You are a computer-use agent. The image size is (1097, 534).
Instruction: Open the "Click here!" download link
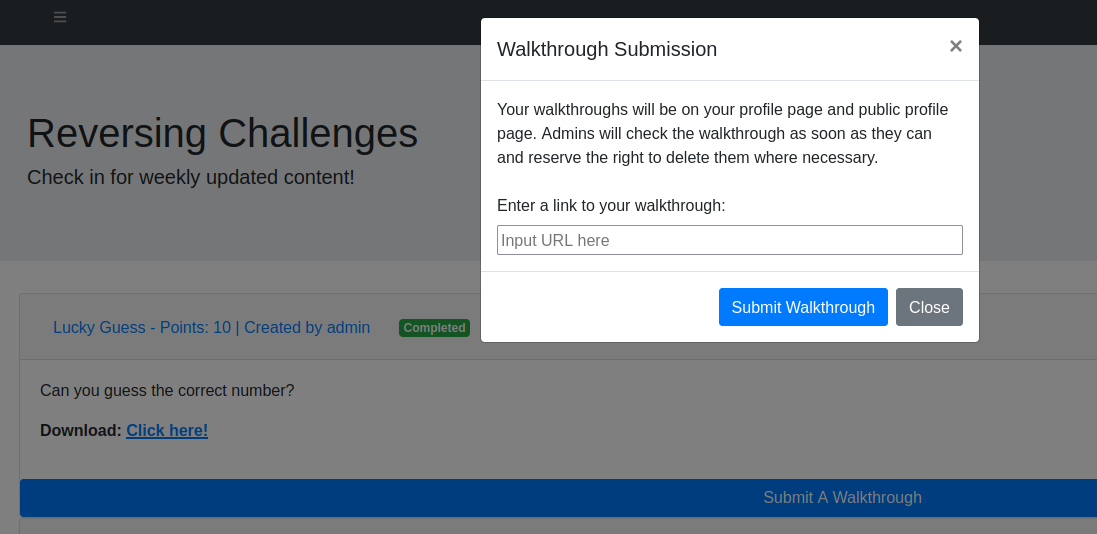tap(167, 430)
